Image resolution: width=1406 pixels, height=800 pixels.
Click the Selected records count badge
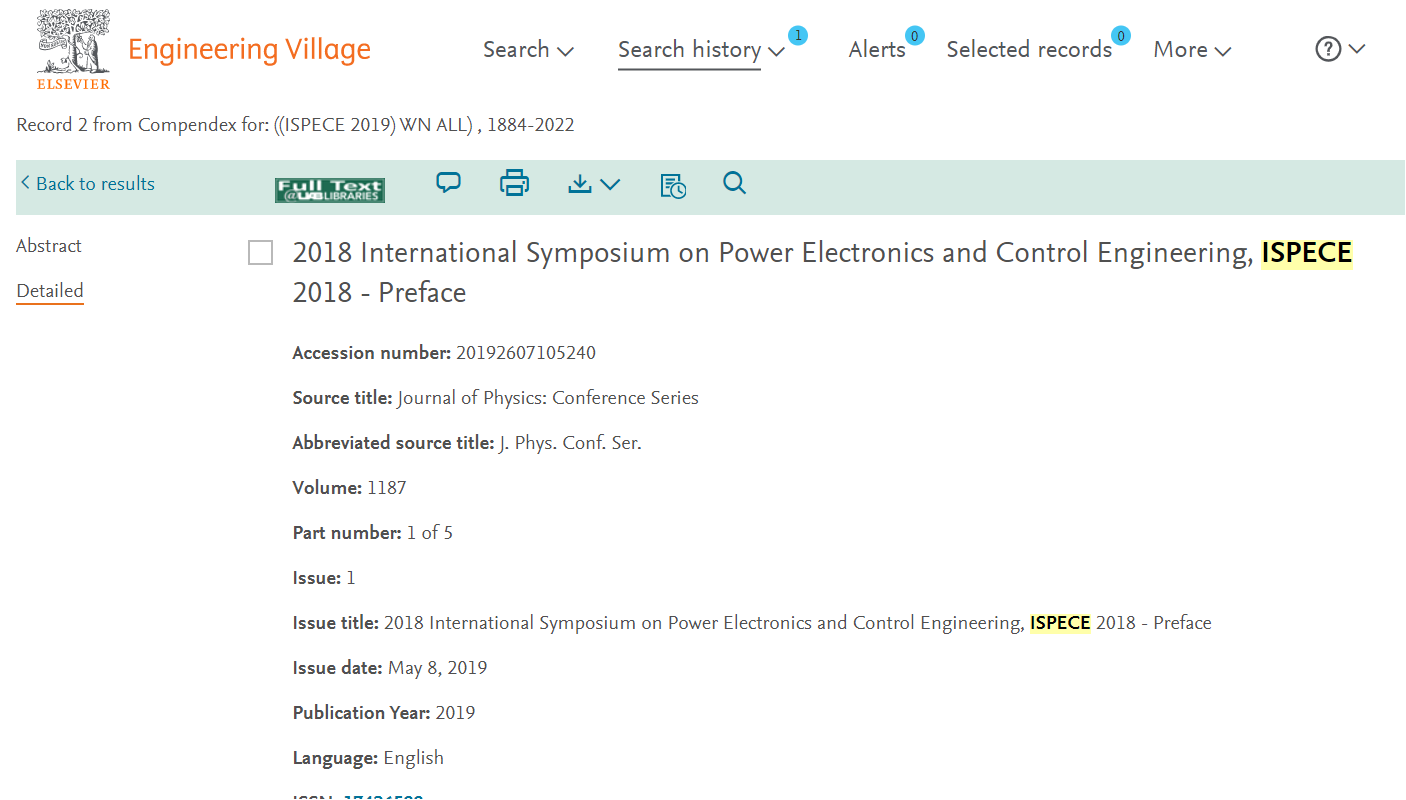(x=1121, y=36)
